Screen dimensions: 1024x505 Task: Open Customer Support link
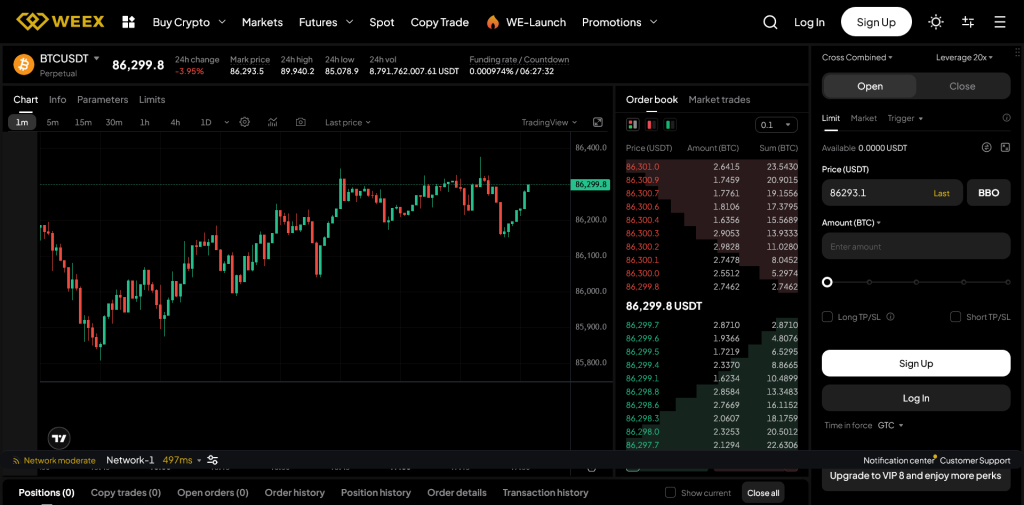pyautogui.click(x=975, y=461)
